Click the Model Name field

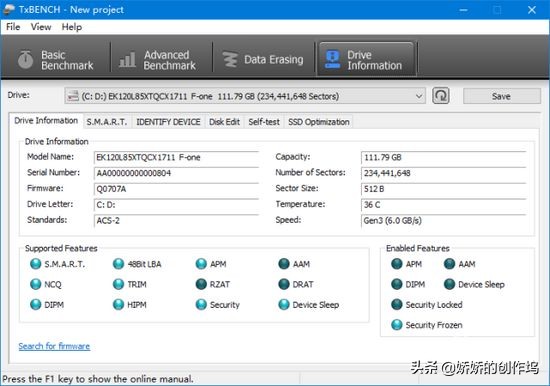pos(176,157)
